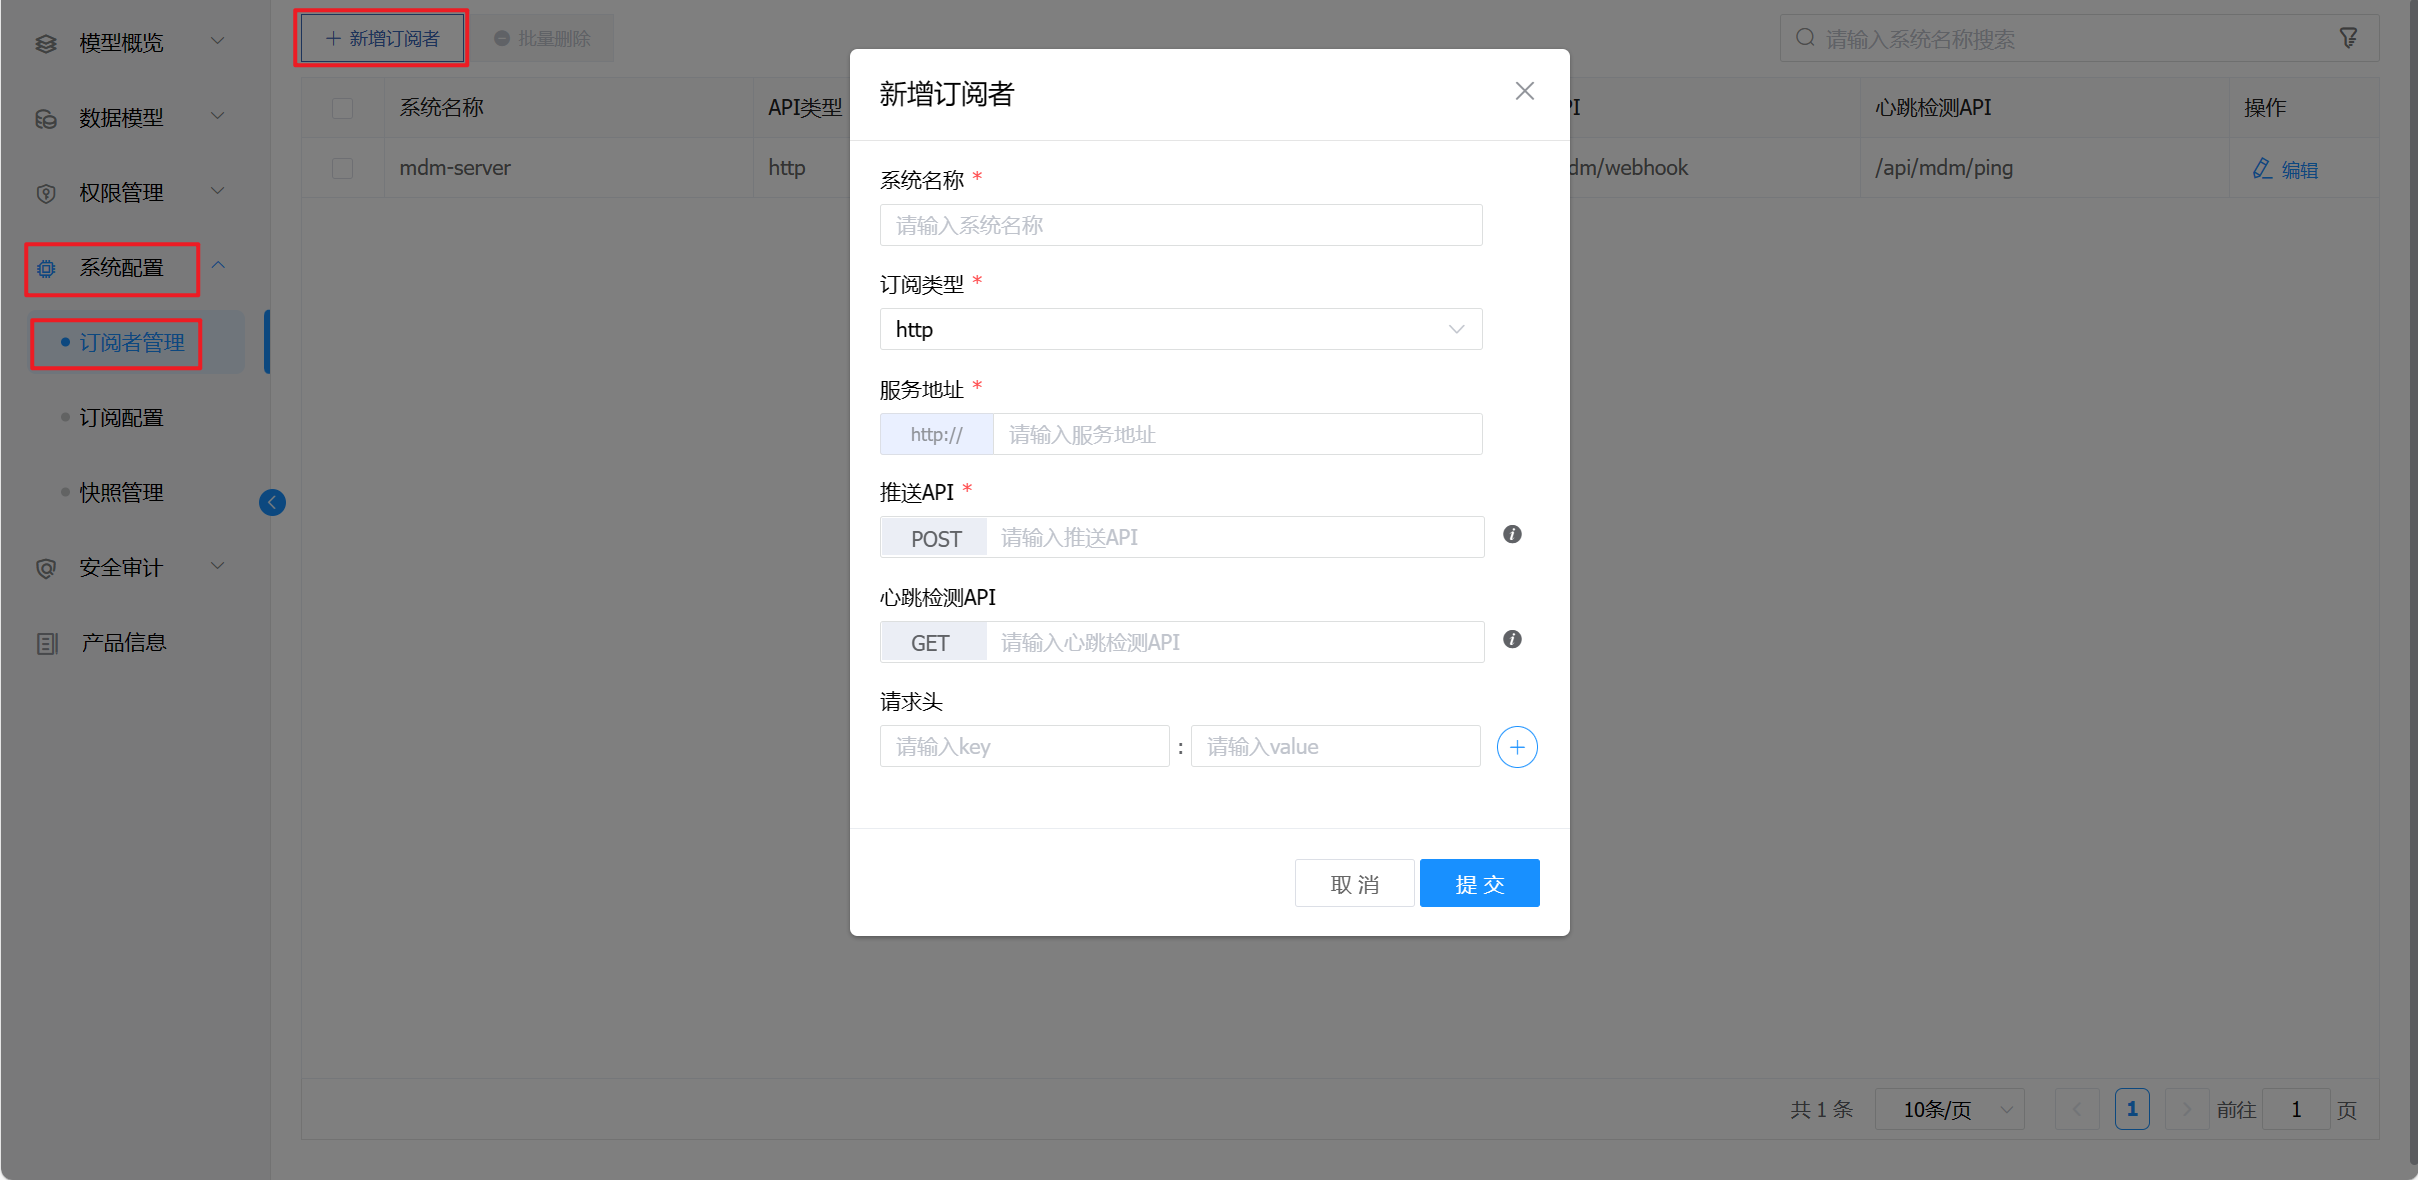The width and height of the screenshot is (2418, 1180).
Task: Focus the system name search box
Action: point(2079,38)
